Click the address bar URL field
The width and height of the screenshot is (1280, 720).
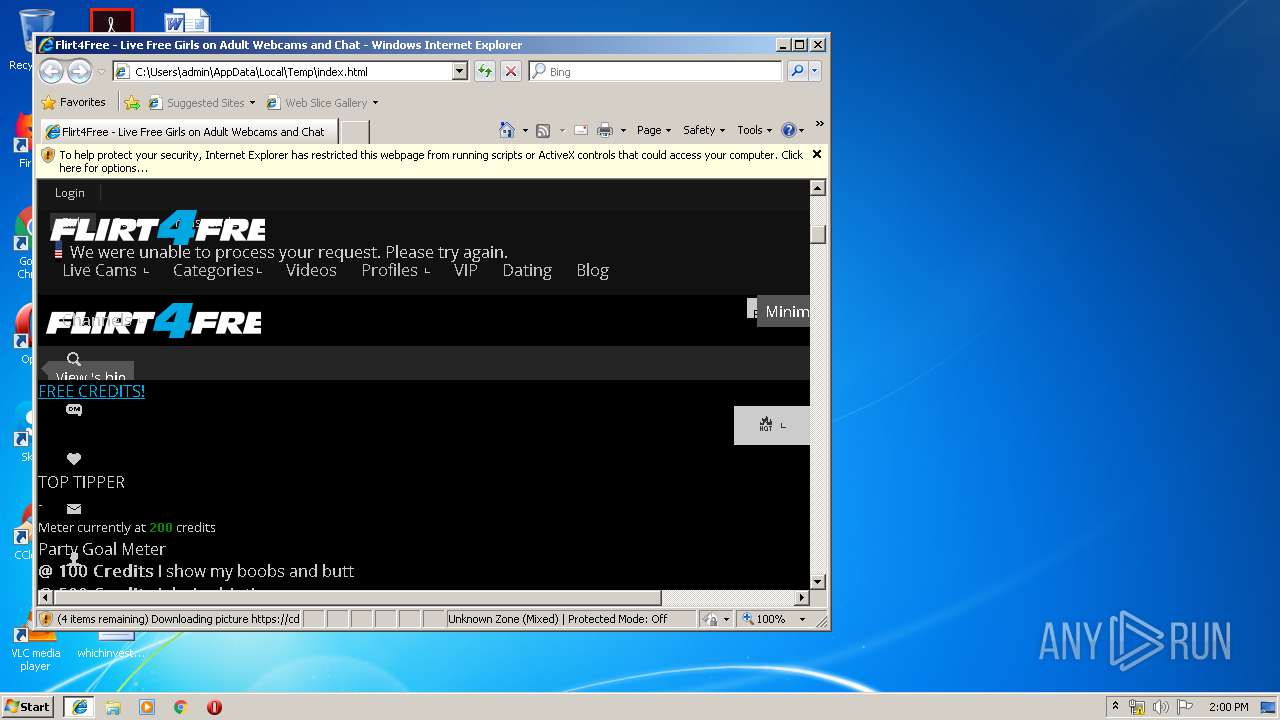click(x=290, y=71)
